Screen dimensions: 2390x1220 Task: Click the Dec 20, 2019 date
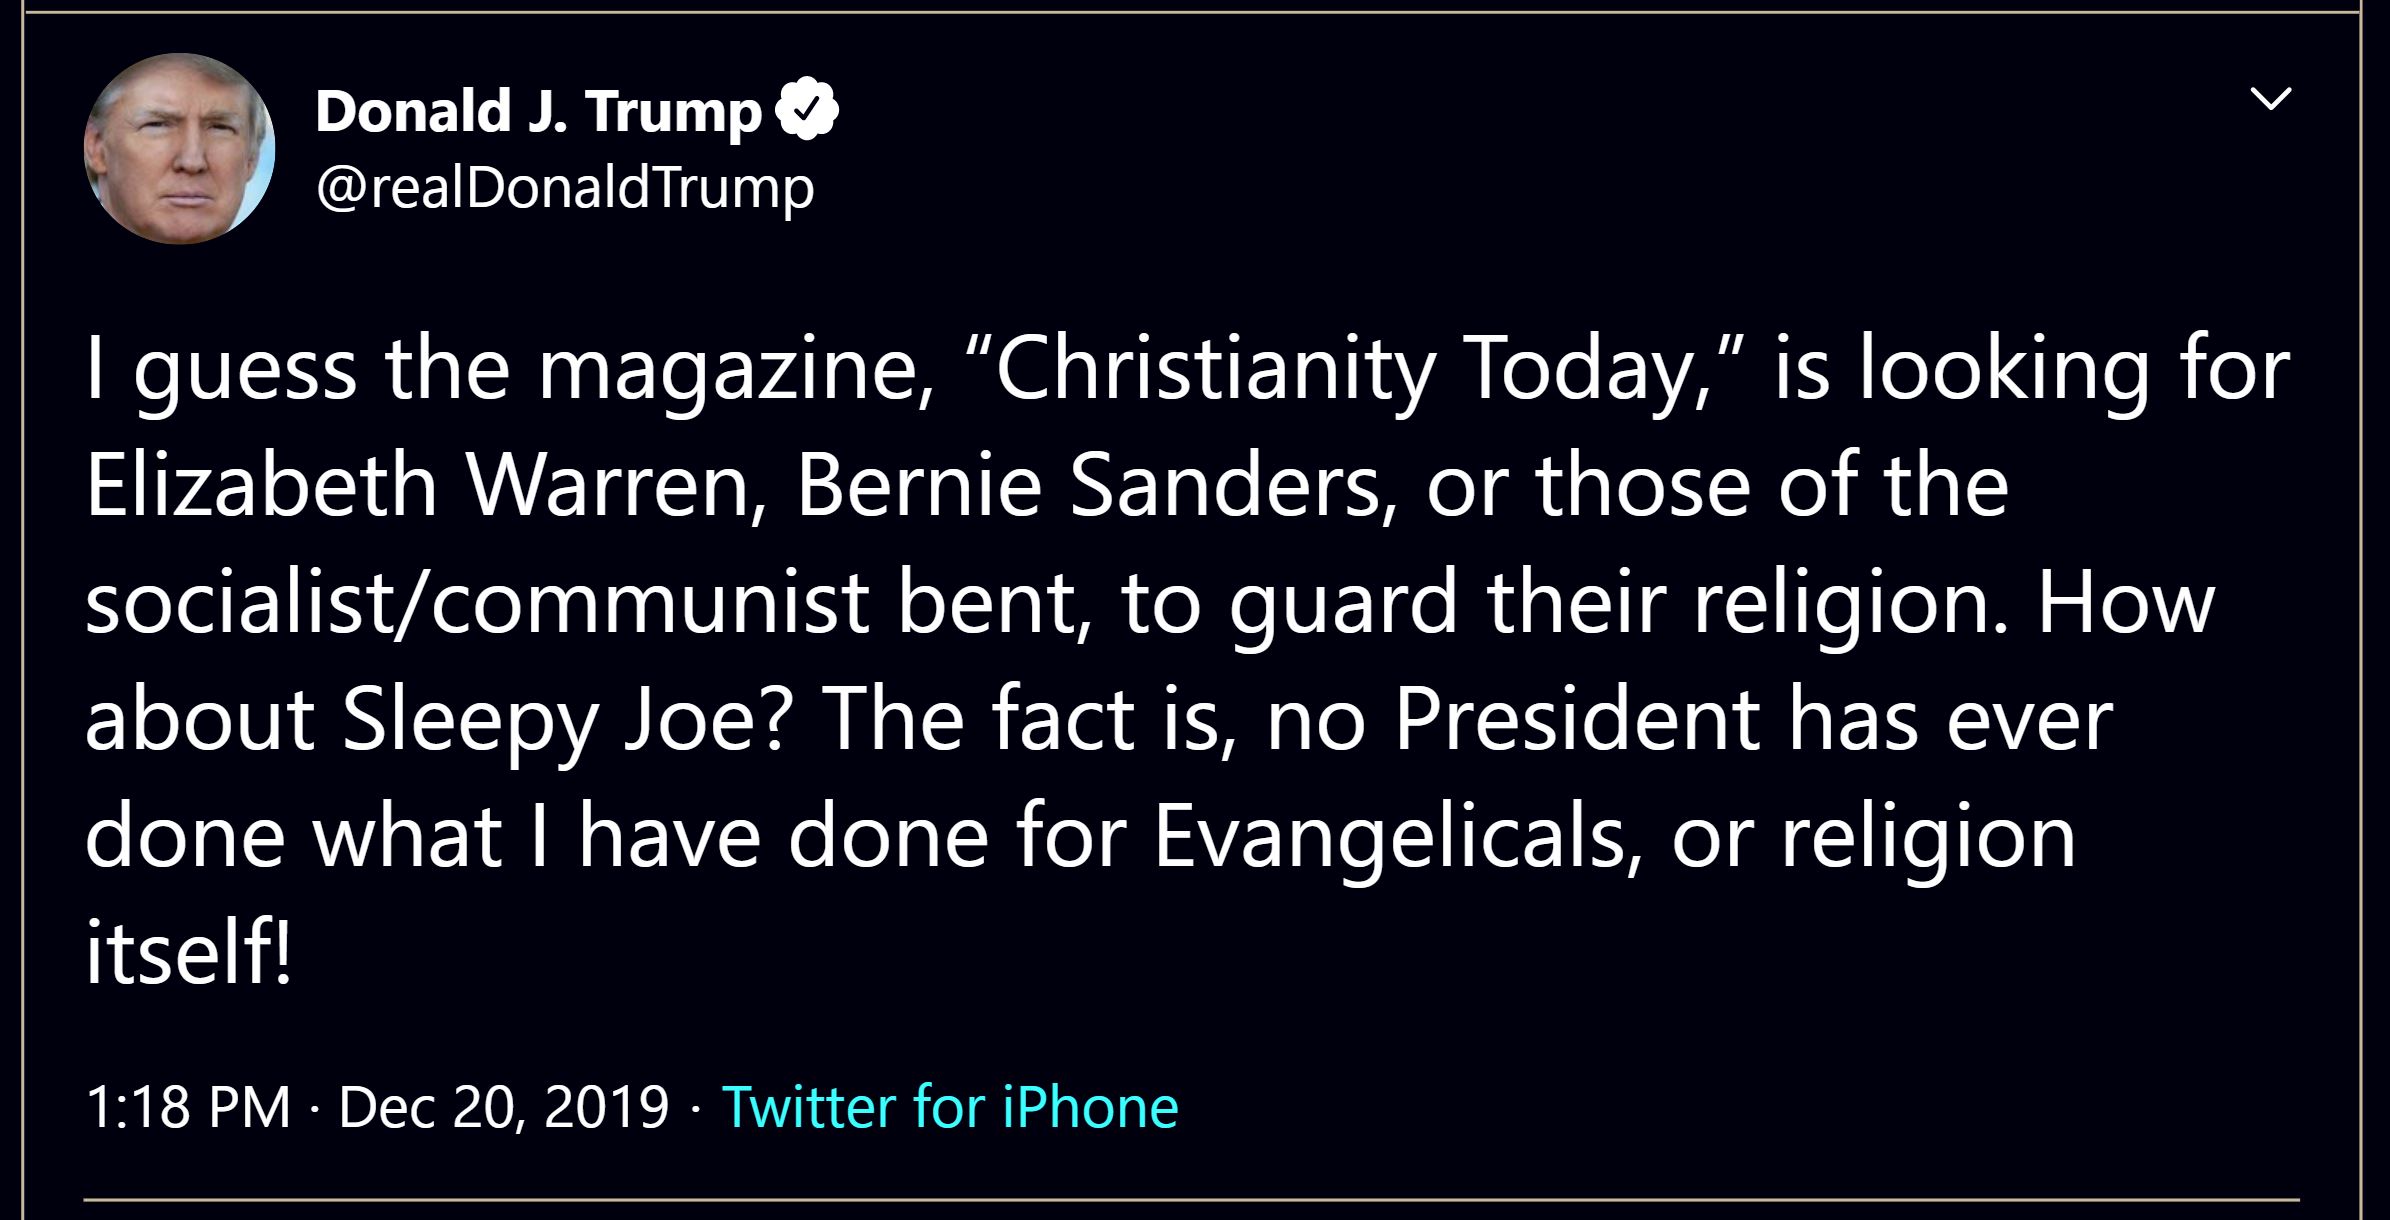pyautogui.click(x=503, y=1107)
